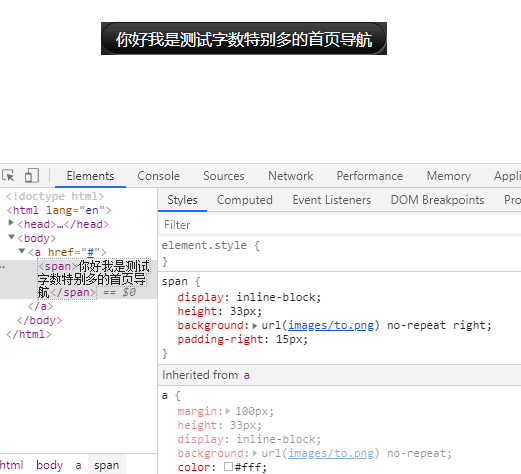Click the Filter styles input field
This screenshot has height=474, width=521.
(x=340, y=225)
